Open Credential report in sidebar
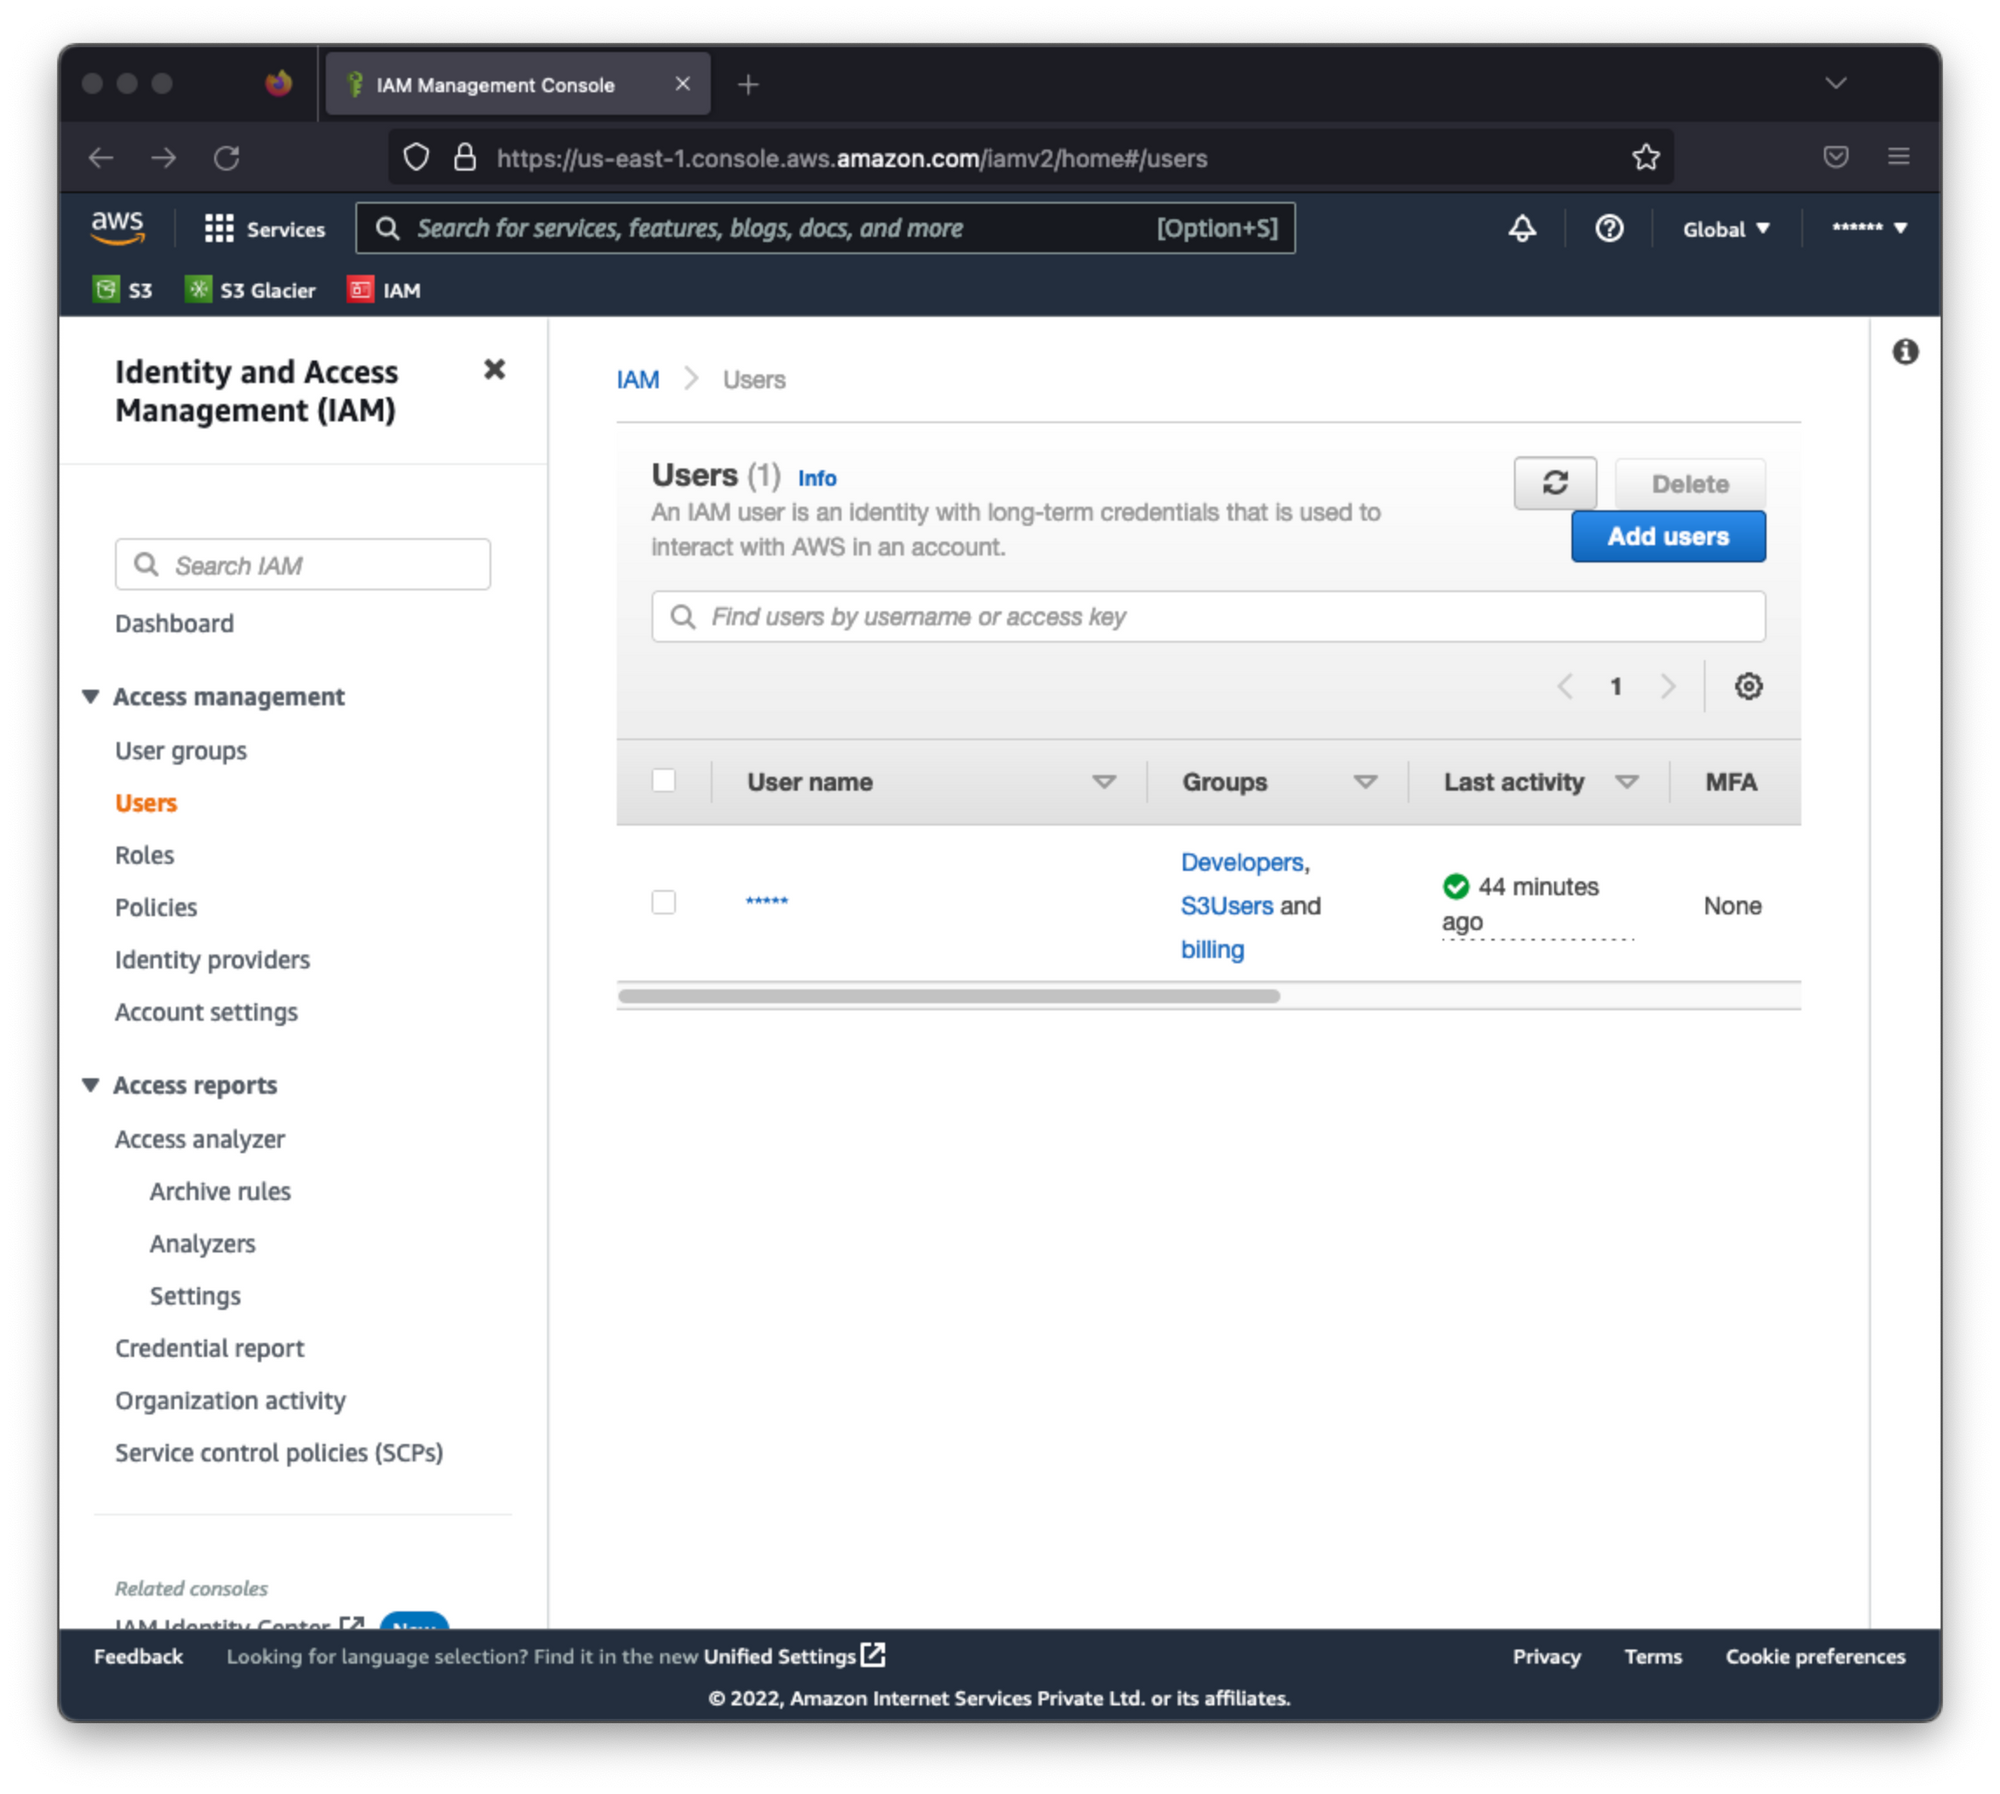The width and height of the screenshot is (2000, 1794). tap(209, 1347)
